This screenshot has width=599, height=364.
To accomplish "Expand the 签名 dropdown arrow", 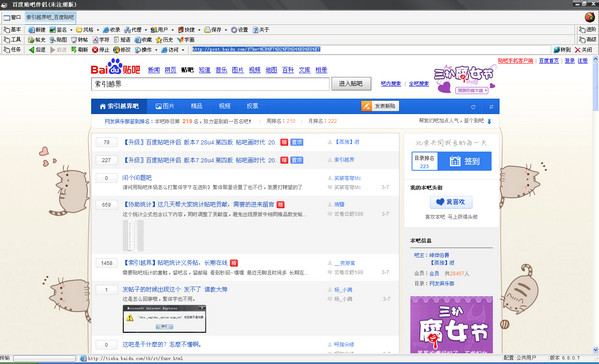I will 71,30.
